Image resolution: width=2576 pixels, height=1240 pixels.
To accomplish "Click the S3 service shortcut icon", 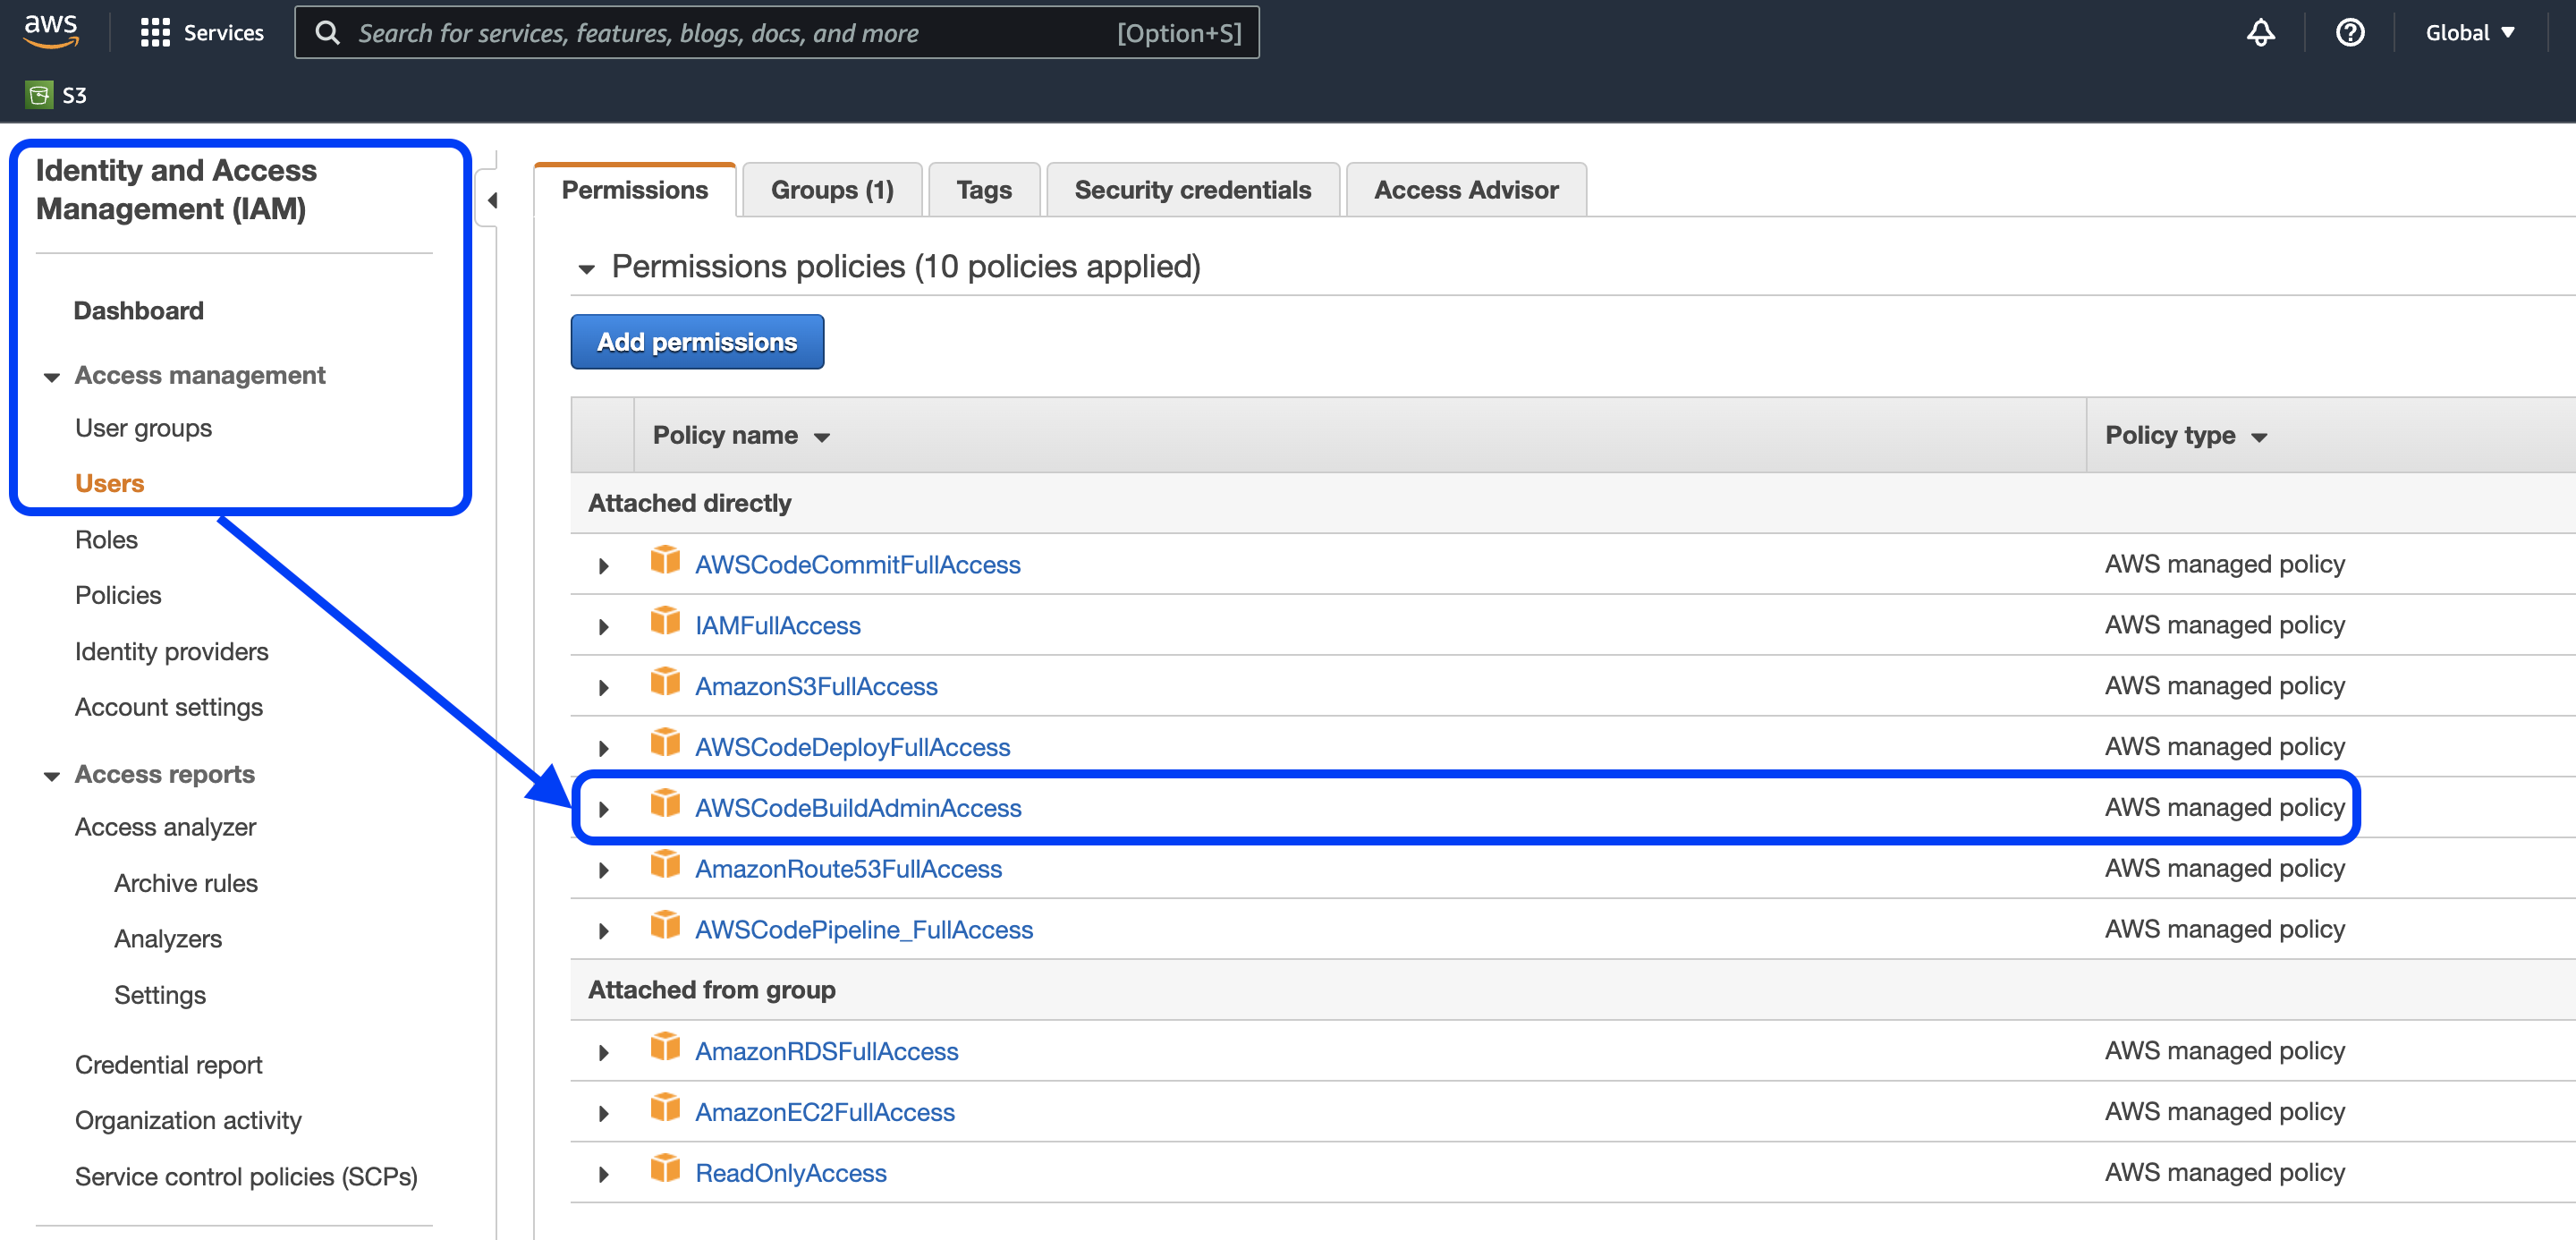I will click(x=39, y=95).
